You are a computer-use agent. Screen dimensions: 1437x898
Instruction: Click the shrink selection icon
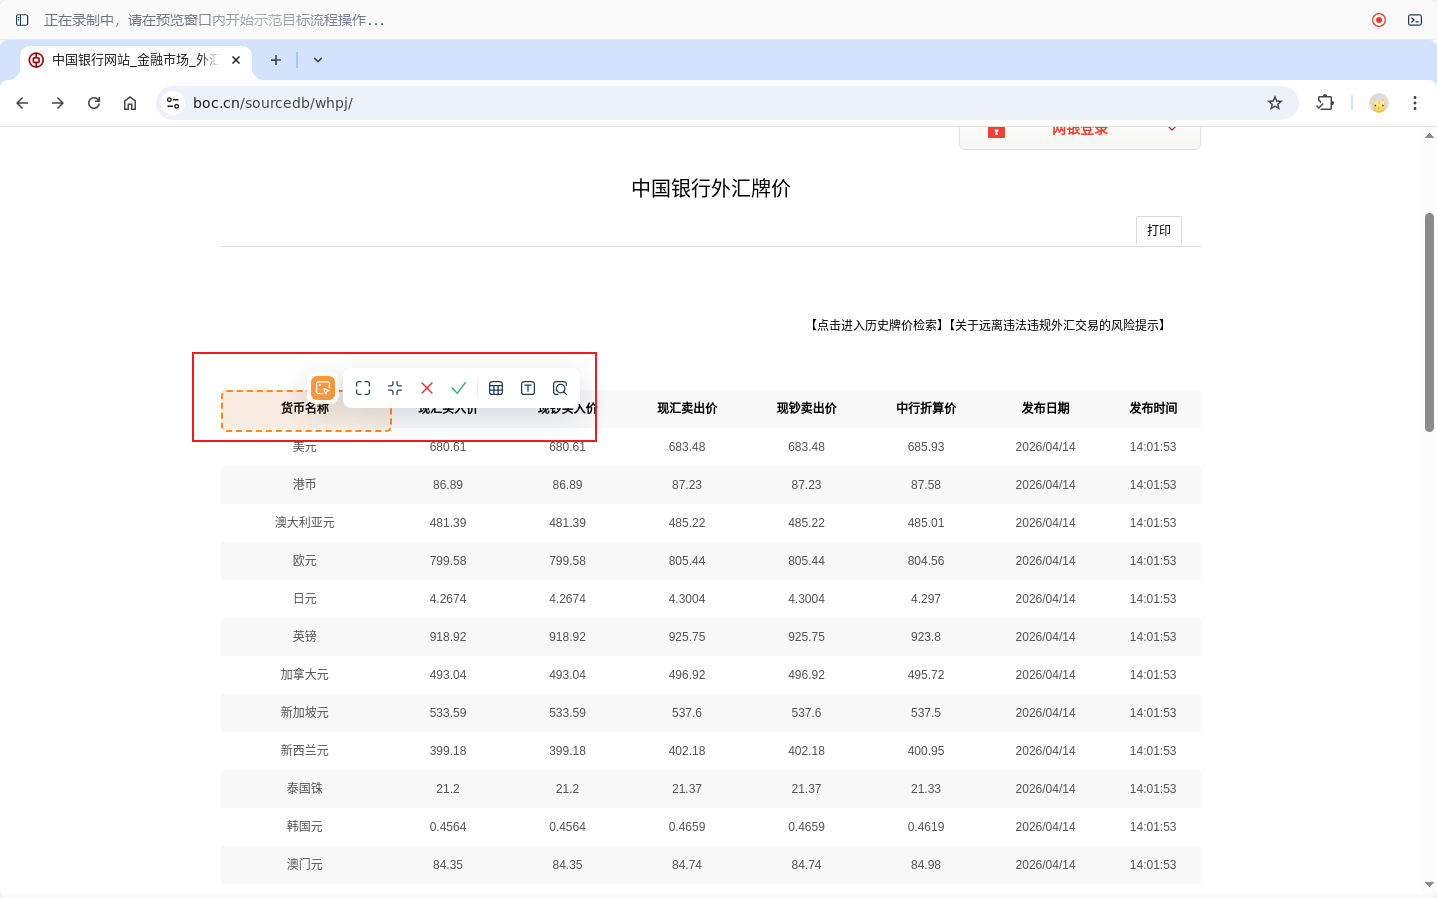pos(395,388)
